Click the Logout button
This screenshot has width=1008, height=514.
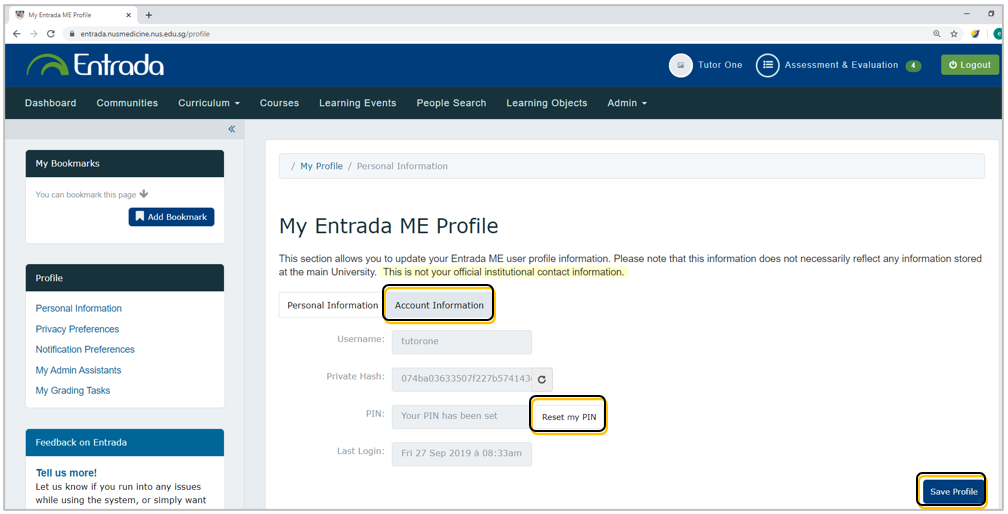(x=970, y=65)
